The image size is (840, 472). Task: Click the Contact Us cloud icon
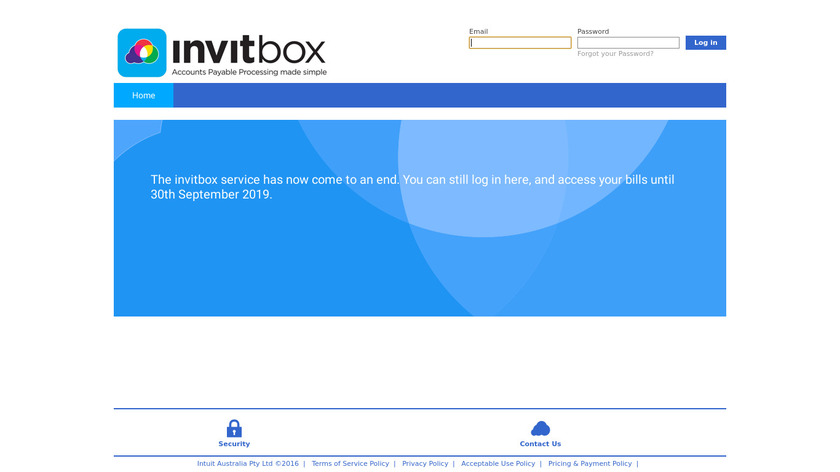pyautogui.click(x=540, y=428)
